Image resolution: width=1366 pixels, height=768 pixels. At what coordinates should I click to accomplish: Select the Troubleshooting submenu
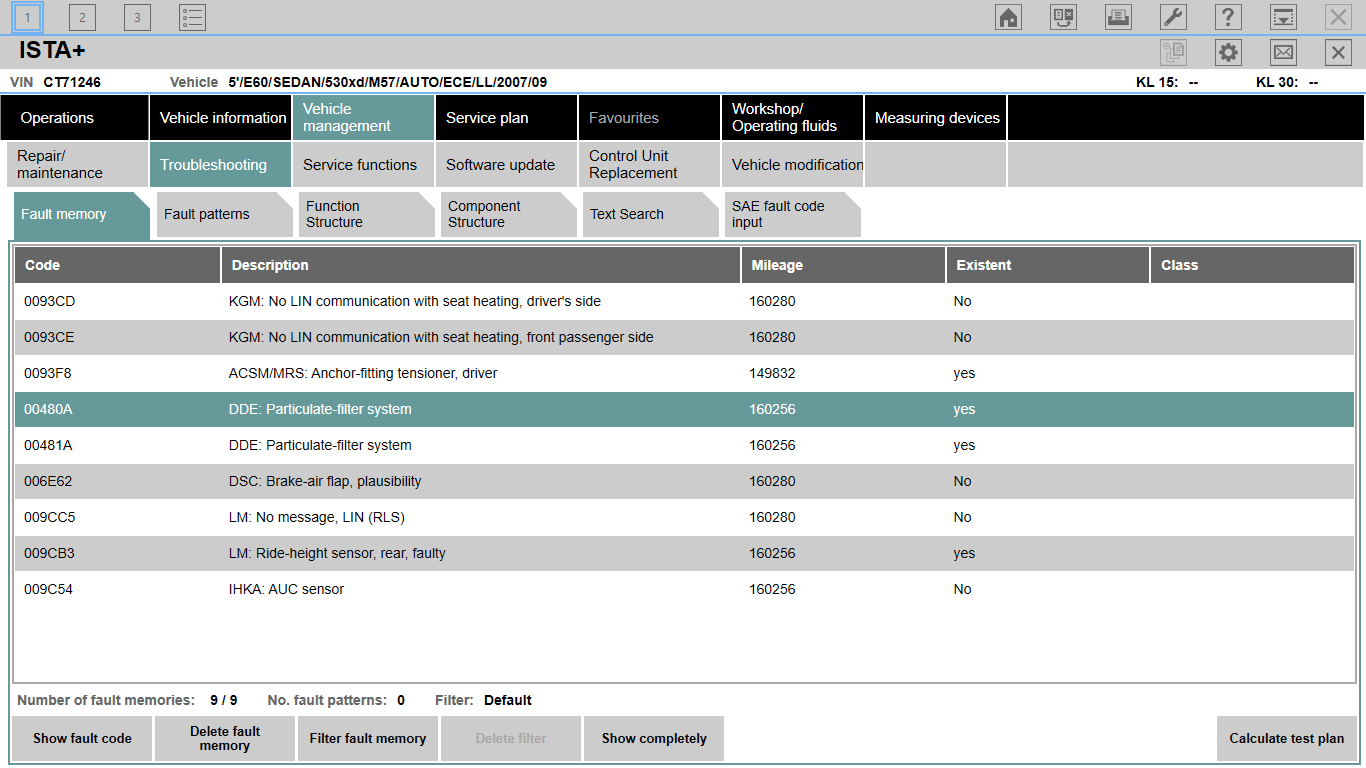pos(220,164)
